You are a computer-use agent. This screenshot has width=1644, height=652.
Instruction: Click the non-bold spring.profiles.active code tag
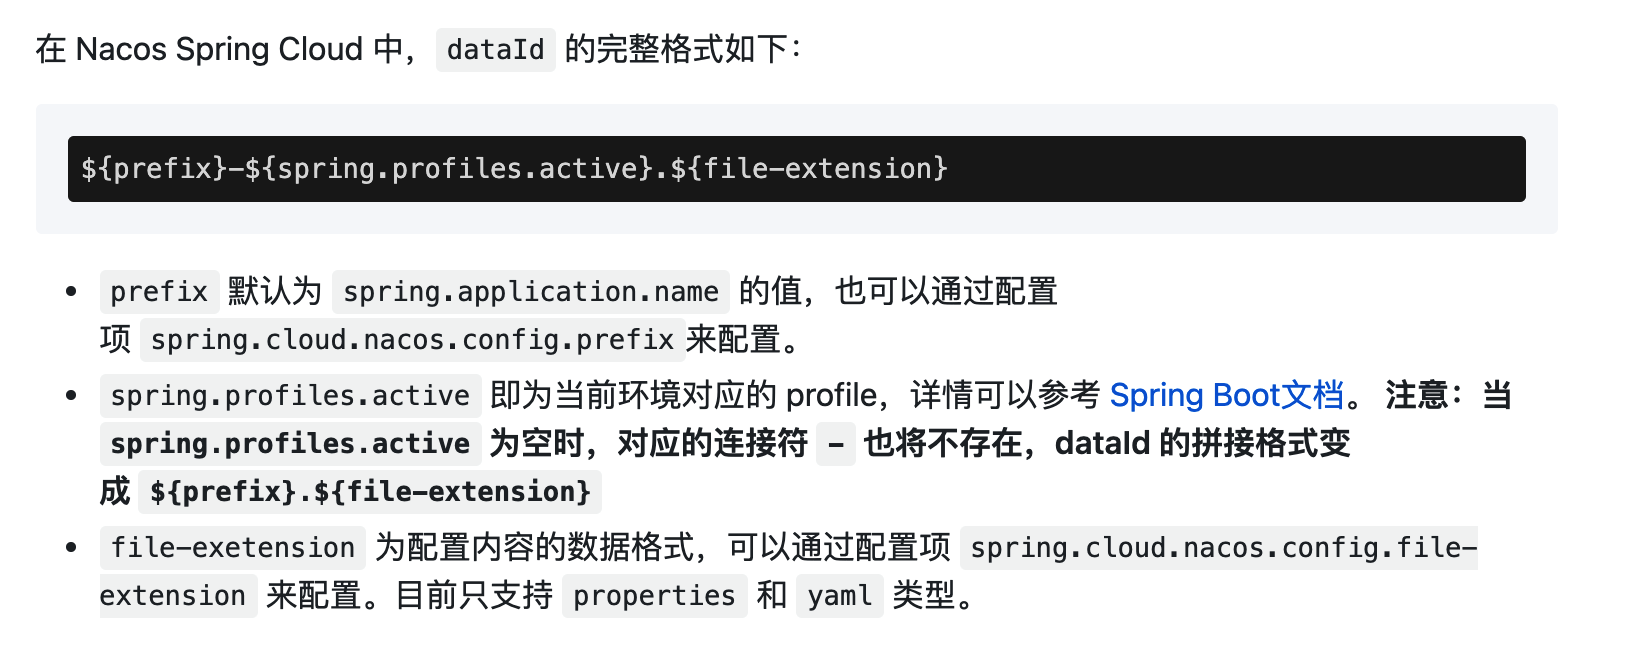pyautogui.click(x=290, y=396)
